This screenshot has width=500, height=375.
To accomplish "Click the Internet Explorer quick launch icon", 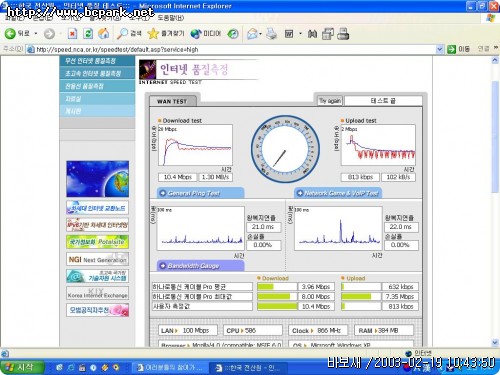I will pyautogui.click(x=71, y=368).
